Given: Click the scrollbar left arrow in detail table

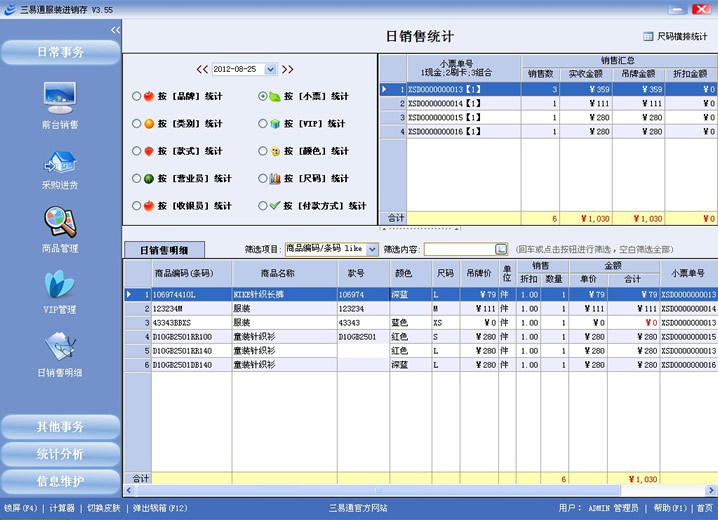Looking at the screenshot, I should tap(129, 490).
